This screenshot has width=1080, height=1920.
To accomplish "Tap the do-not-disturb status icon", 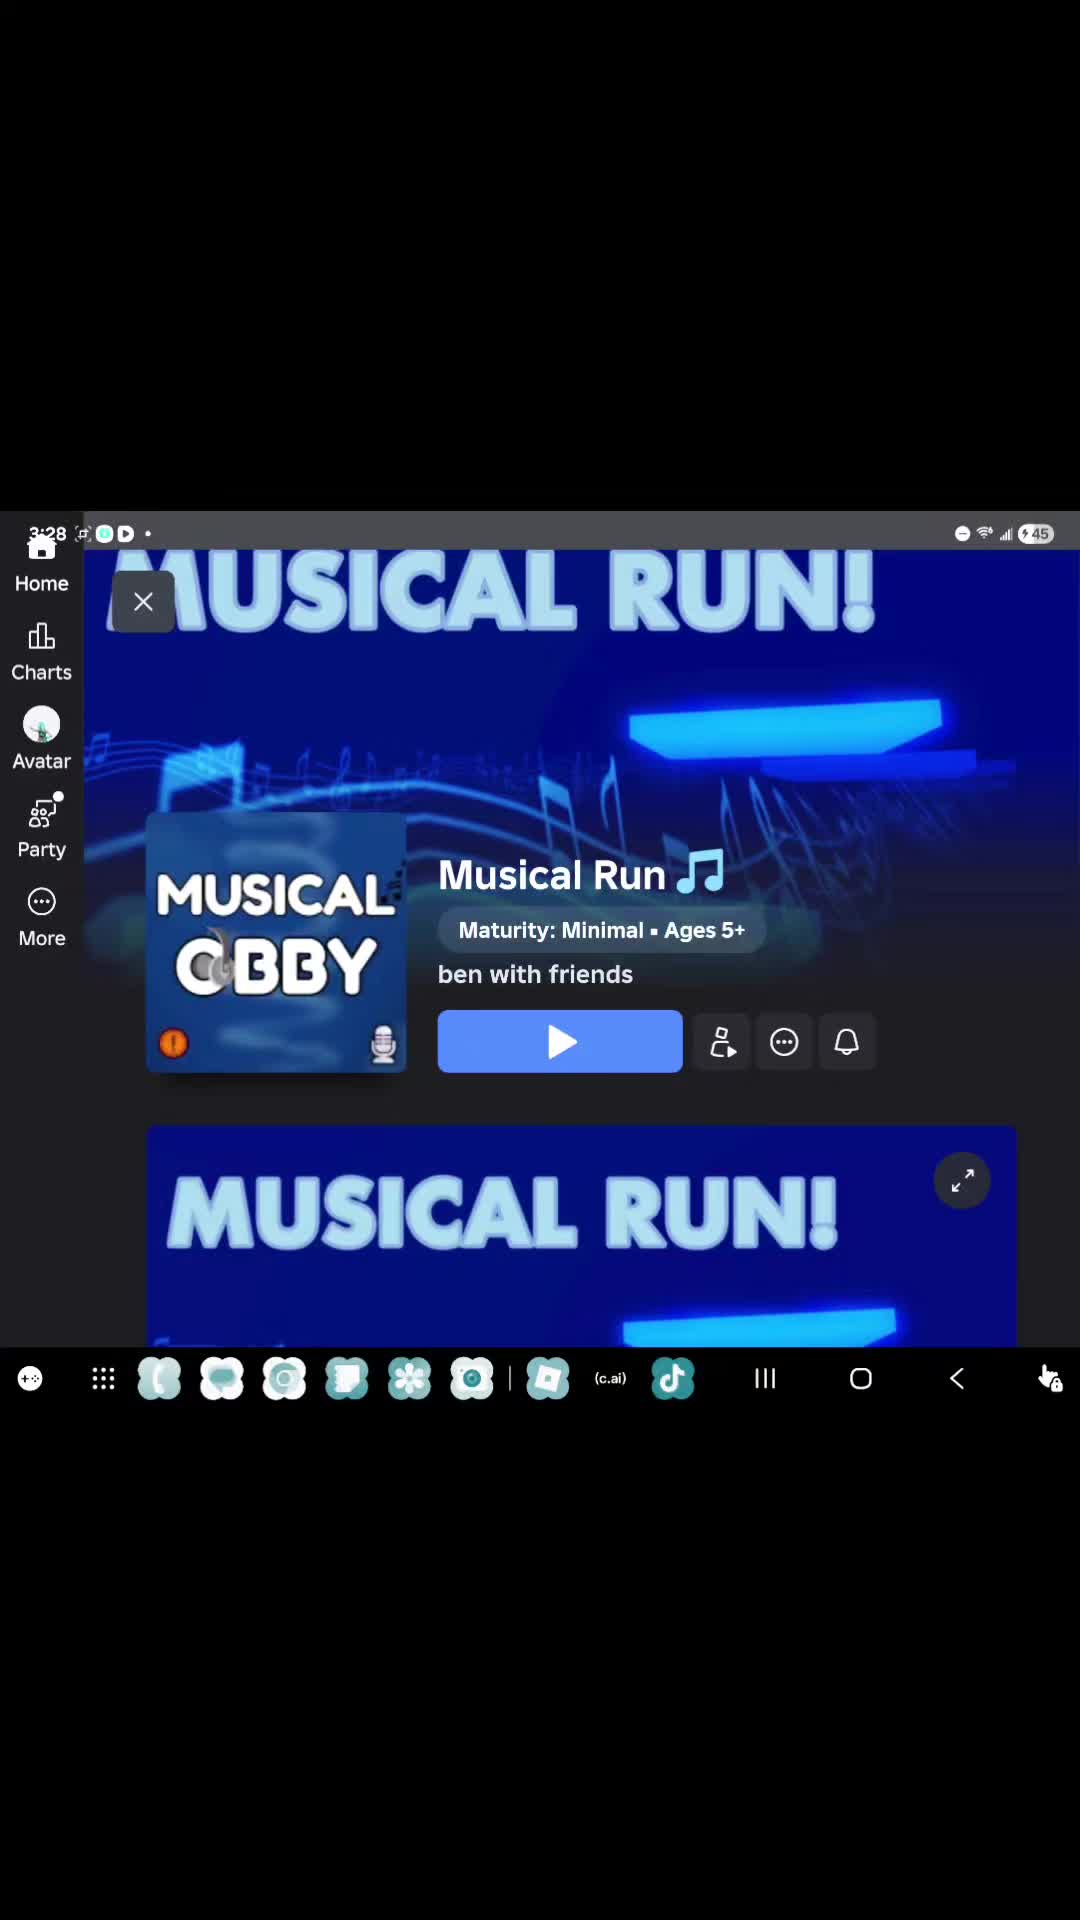I will [x=963, y=534].
